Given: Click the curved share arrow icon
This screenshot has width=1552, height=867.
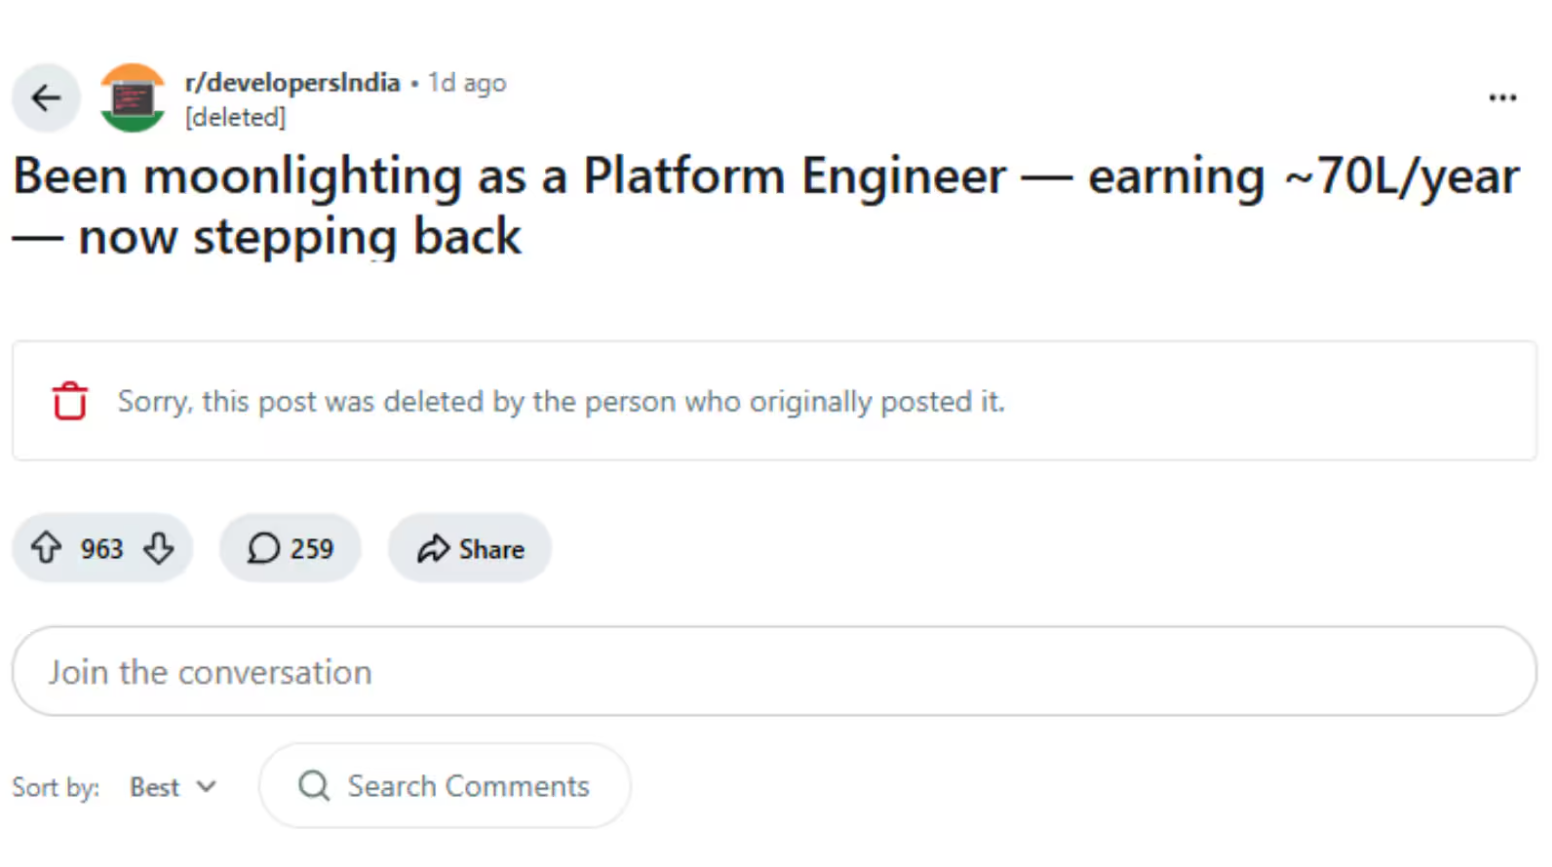Looking at the screenshot, I should pyautogui.click(x=433, y=548).
